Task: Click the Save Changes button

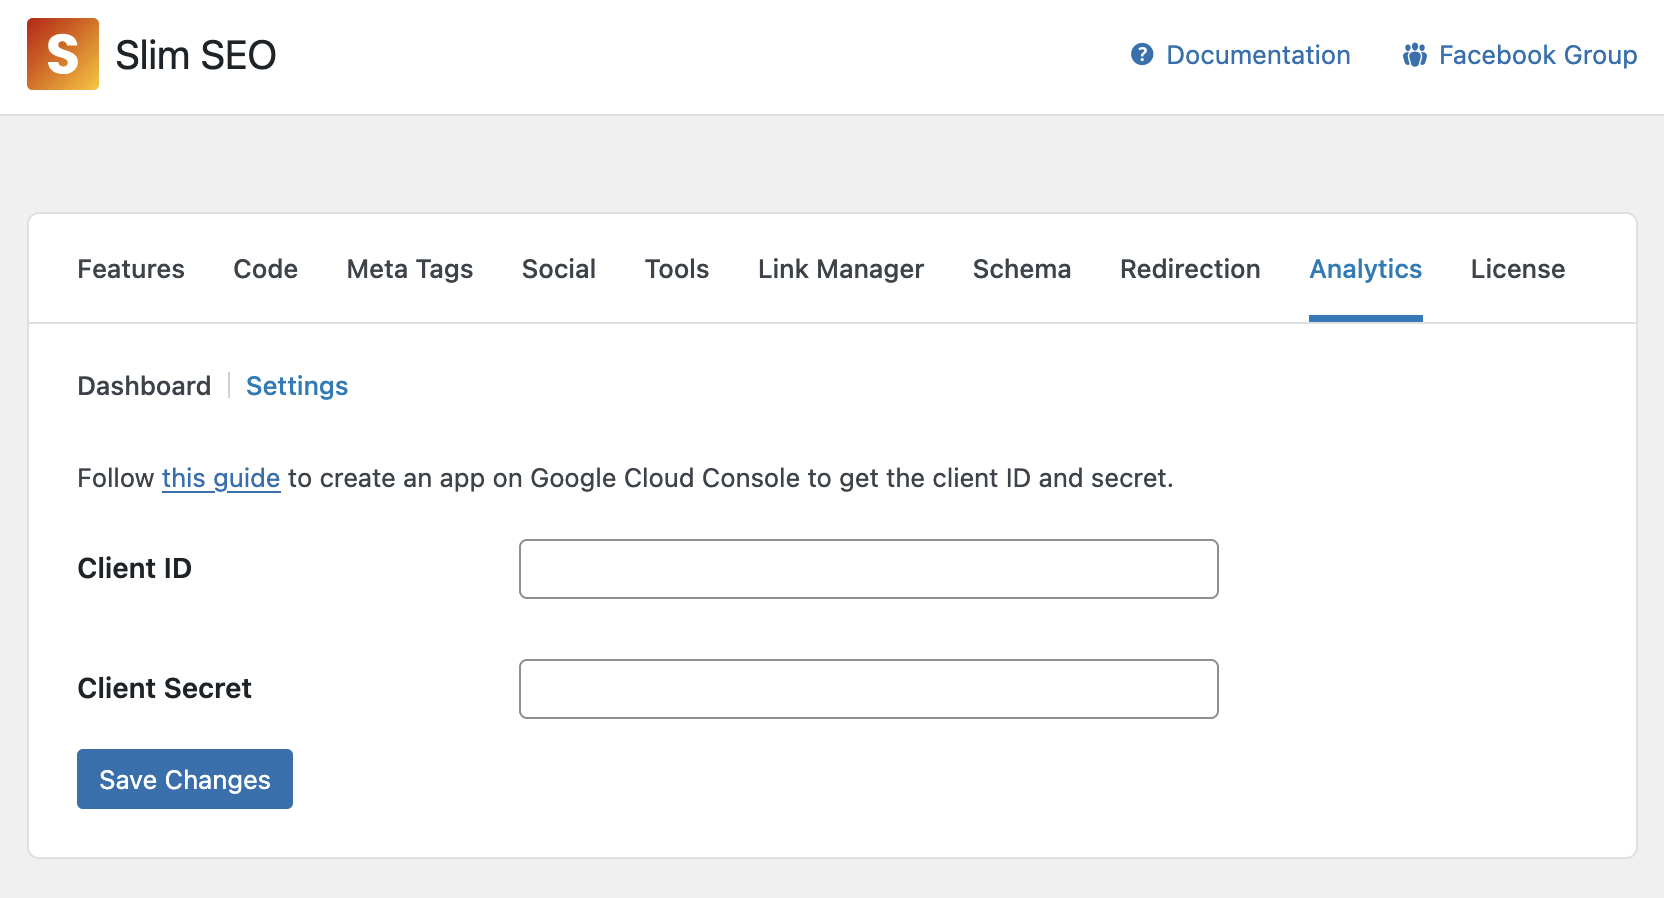Action: click(185, 779)
